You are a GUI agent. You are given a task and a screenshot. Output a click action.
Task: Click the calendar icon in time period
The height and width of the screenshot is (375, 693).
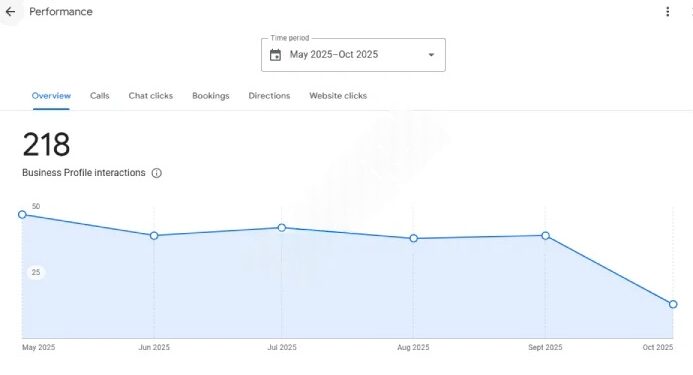click(x=275, y=55)
